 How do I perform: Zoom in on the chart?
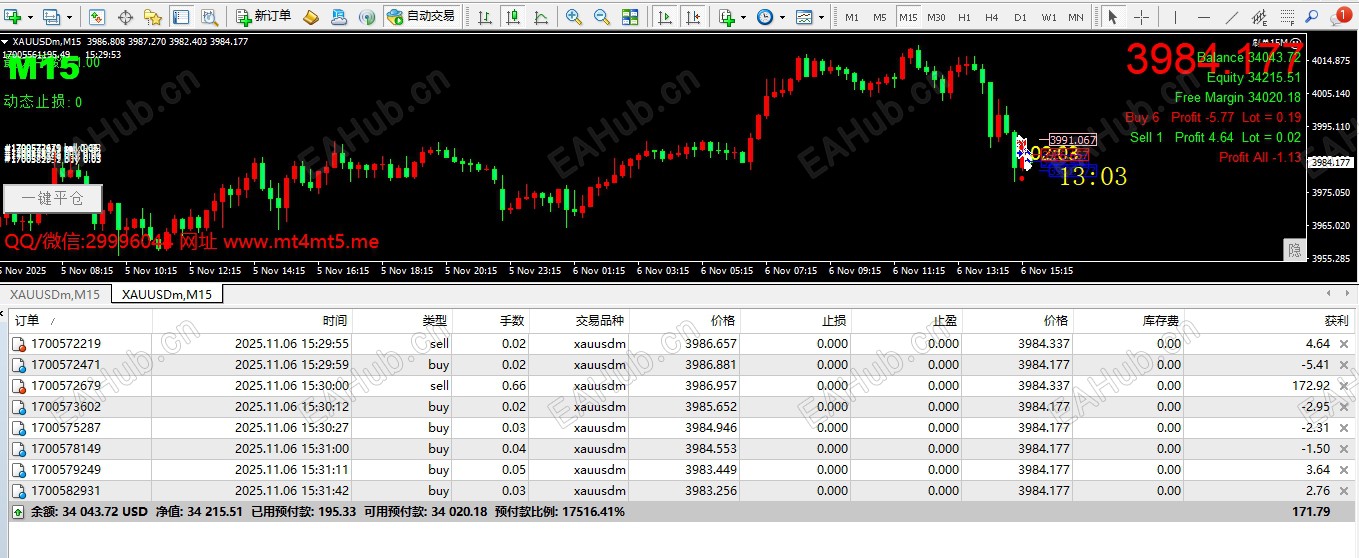coord(574,17)
